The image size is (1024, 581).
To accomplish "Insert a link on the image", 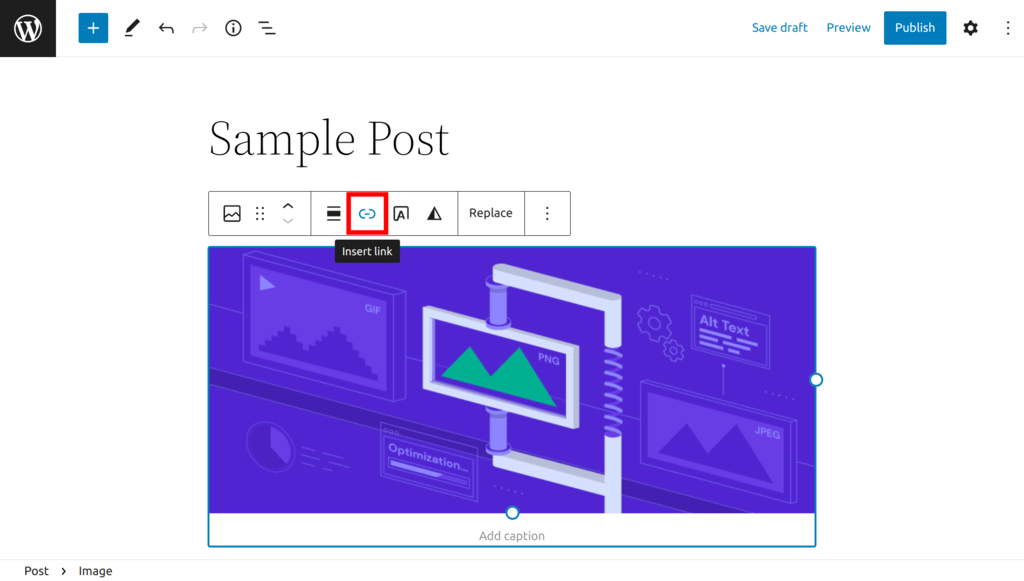I will click(x=366, y=213).
